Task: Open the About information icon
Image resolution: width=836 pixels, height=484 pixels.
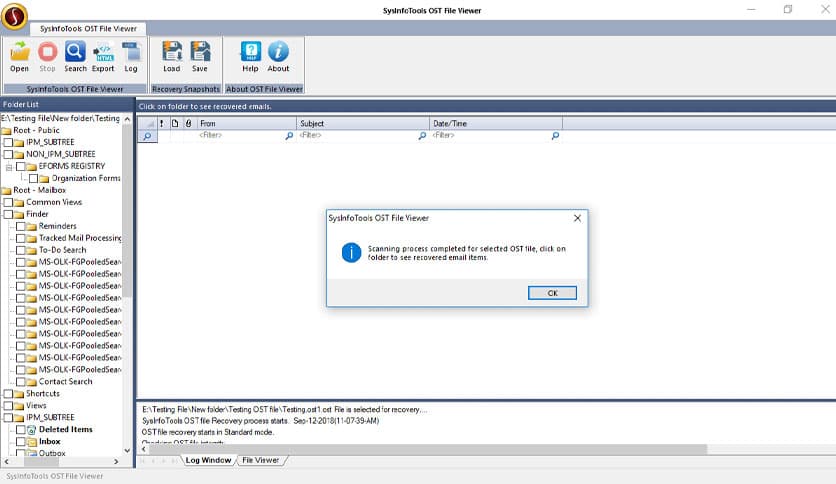Action: [x=278, y=52]
